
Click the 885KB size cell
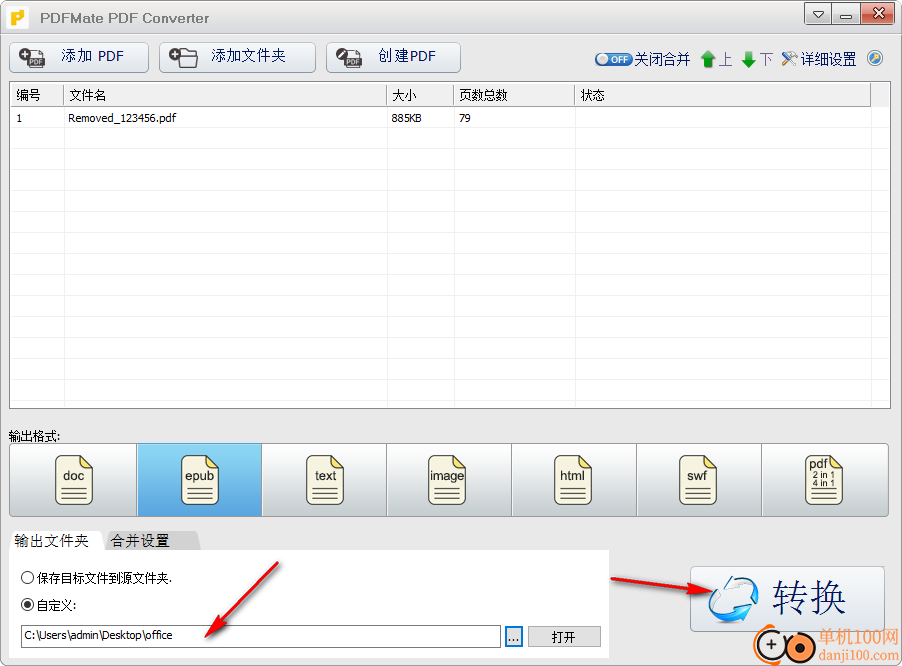point(407,118)
